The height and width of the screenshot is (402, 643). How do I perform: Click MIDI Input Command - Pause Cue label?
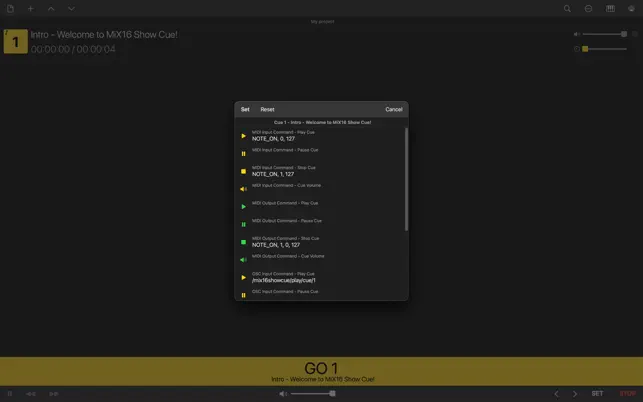tap(285, 150)
